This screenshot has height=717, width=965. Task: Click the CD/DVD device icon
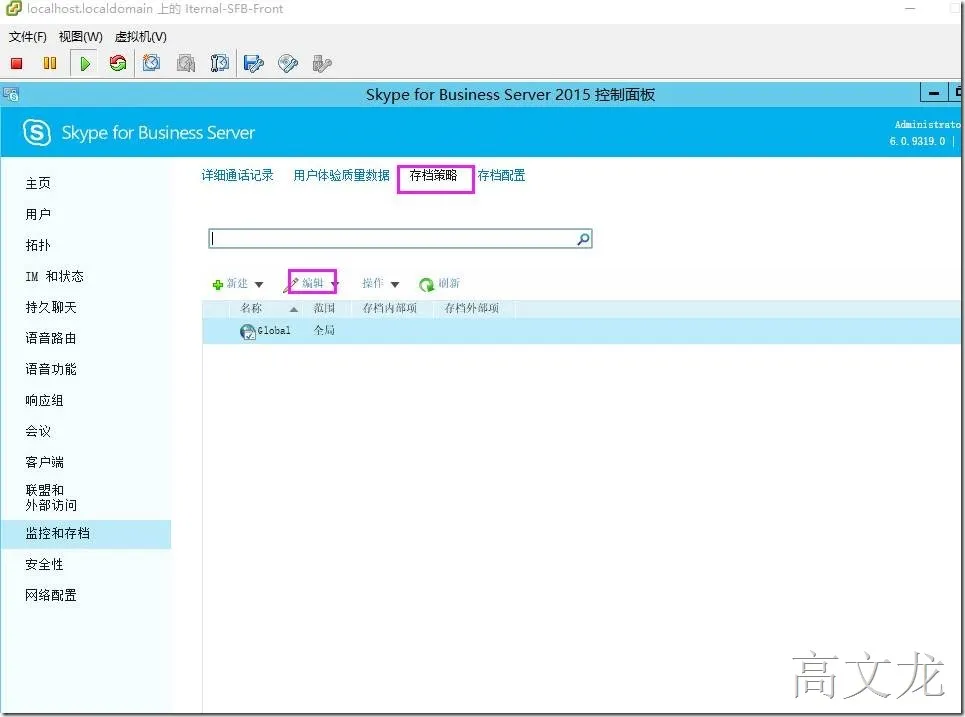click(288, 63)
